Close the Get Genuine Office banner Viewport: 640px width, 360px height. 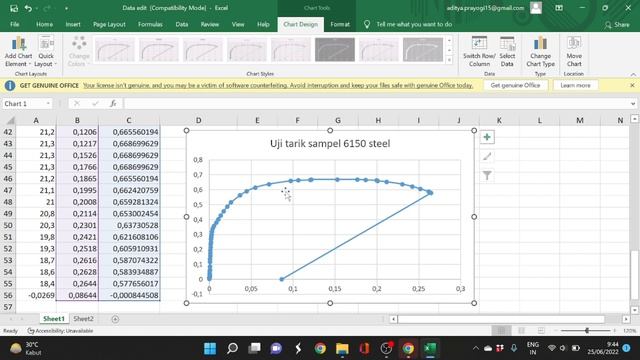[x=632, y=85]
